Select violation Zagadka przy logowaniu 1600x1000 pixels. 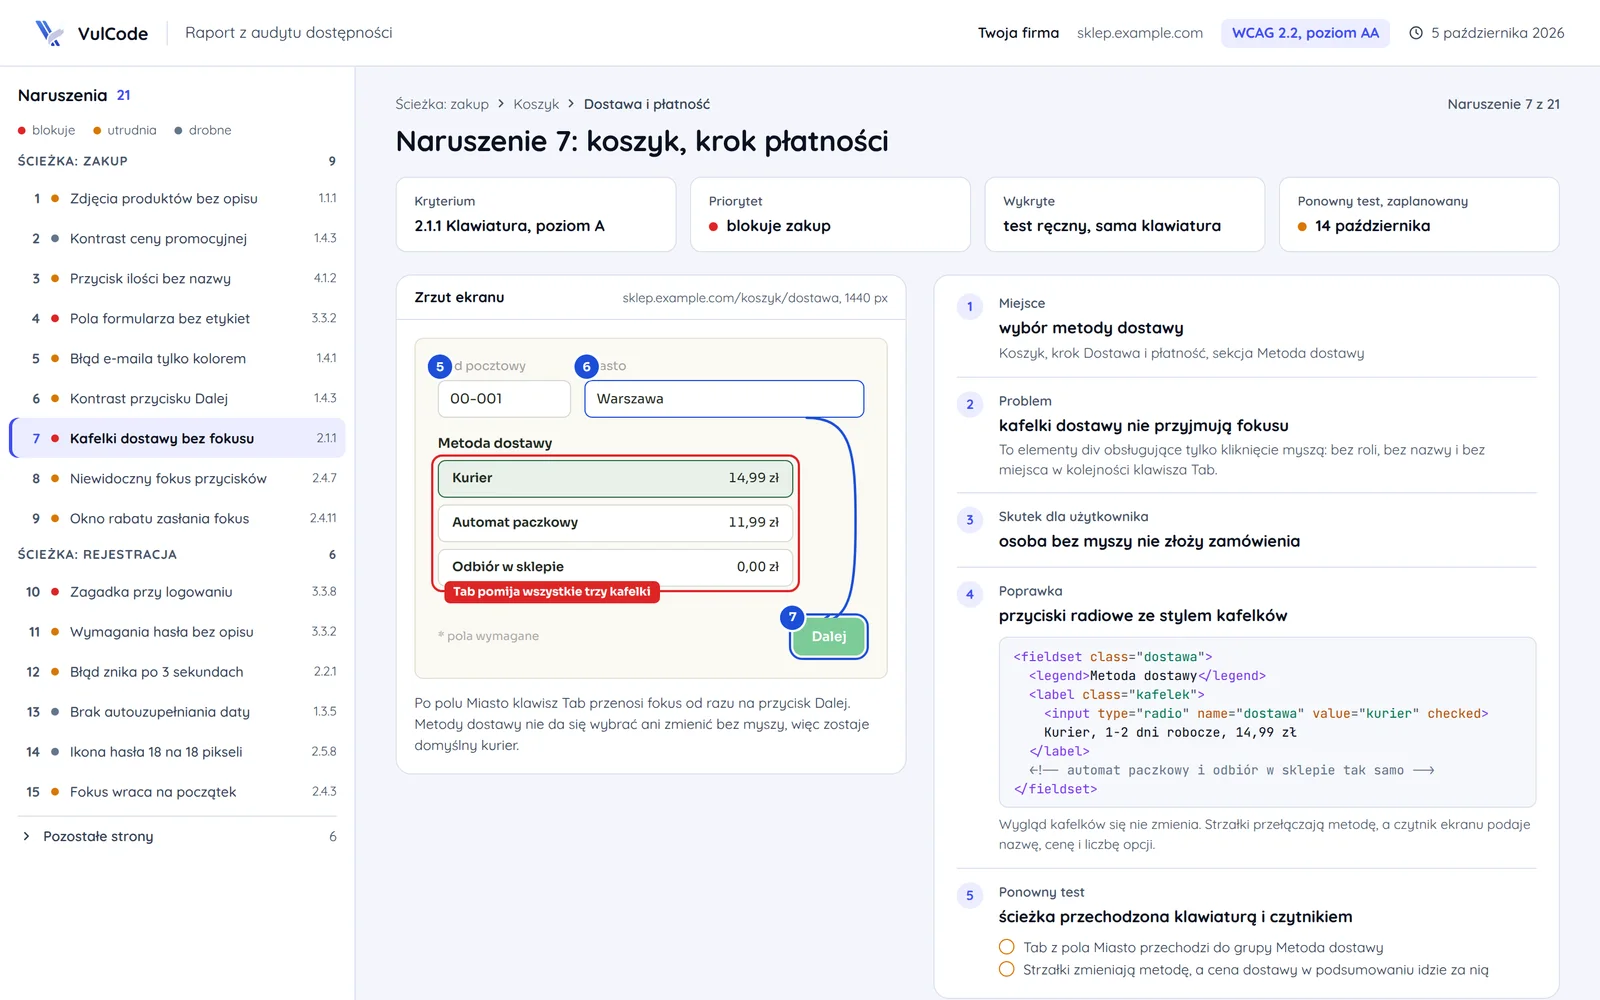point(178,592)
